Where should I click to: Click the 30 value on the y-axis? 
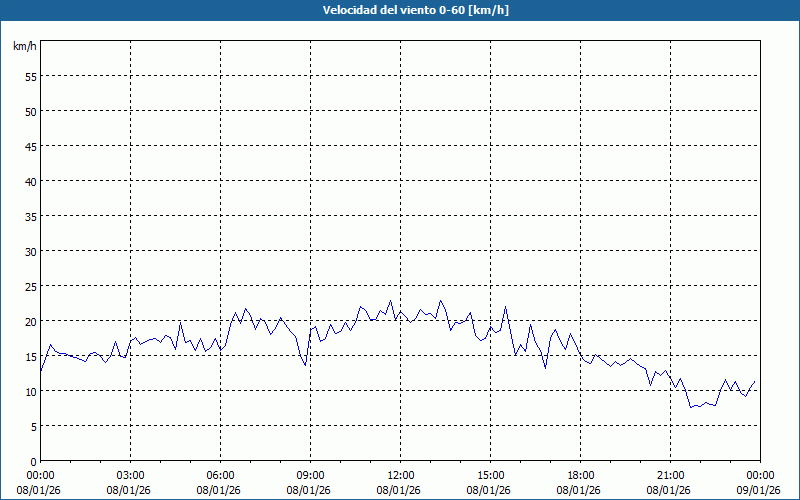[30, 251]
